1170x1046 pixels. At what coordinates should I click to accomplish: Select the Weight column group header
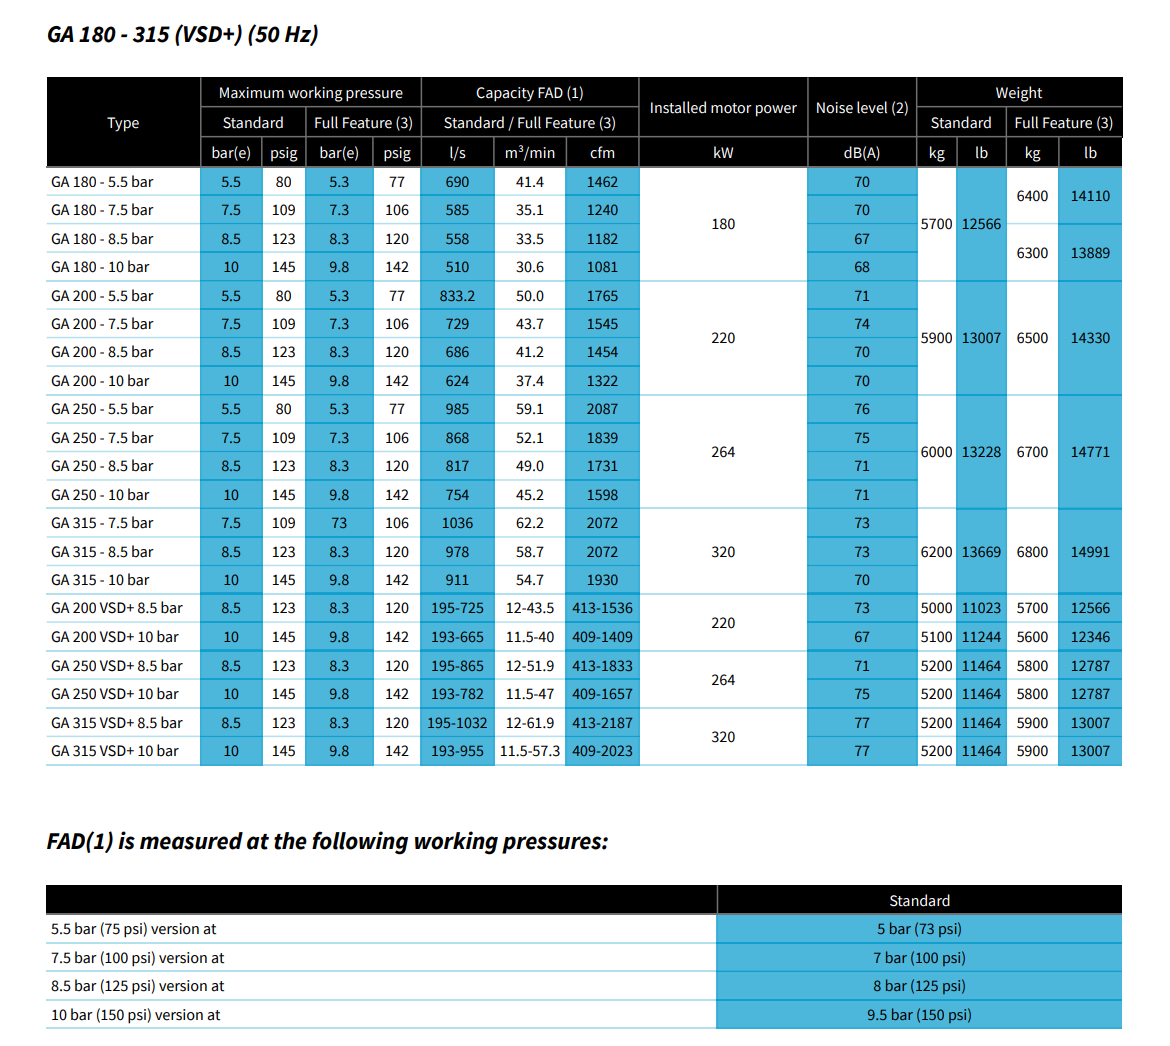tap(1018, 93)
